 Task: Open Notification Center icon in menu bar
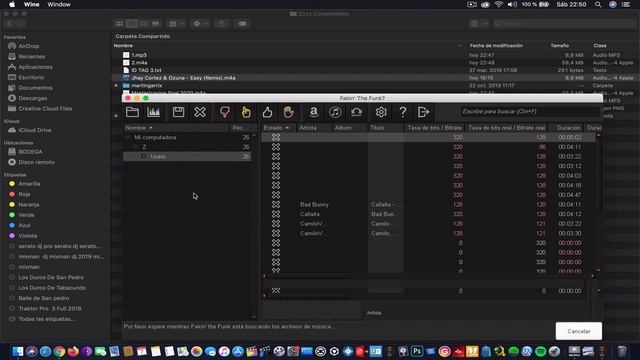coord(626,4)
